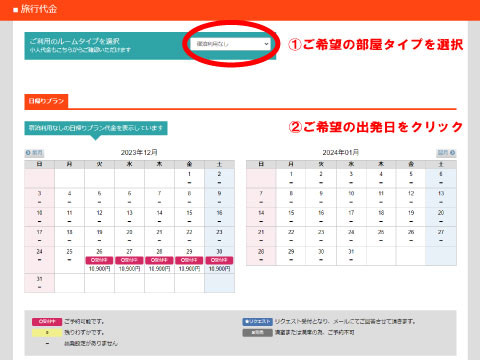
Task: Go to the previous month with 前月
Action: point(34,153)
